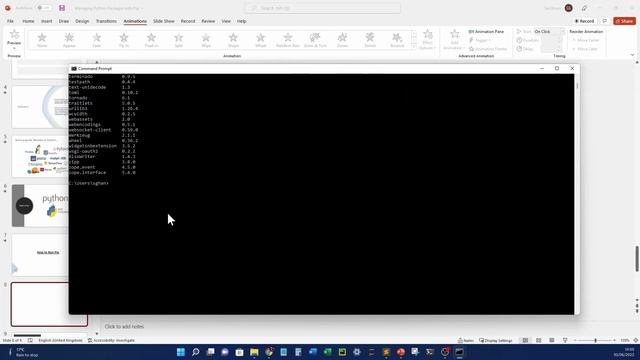Open the Record ribbon tab
Image resolution: width=640 pixels, height=360 pixels.
point(188,21)
